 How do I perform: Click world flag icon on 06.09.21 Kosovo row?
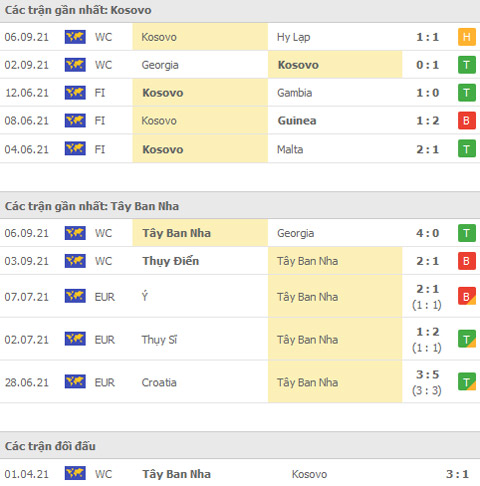click(x=75, y=37)
